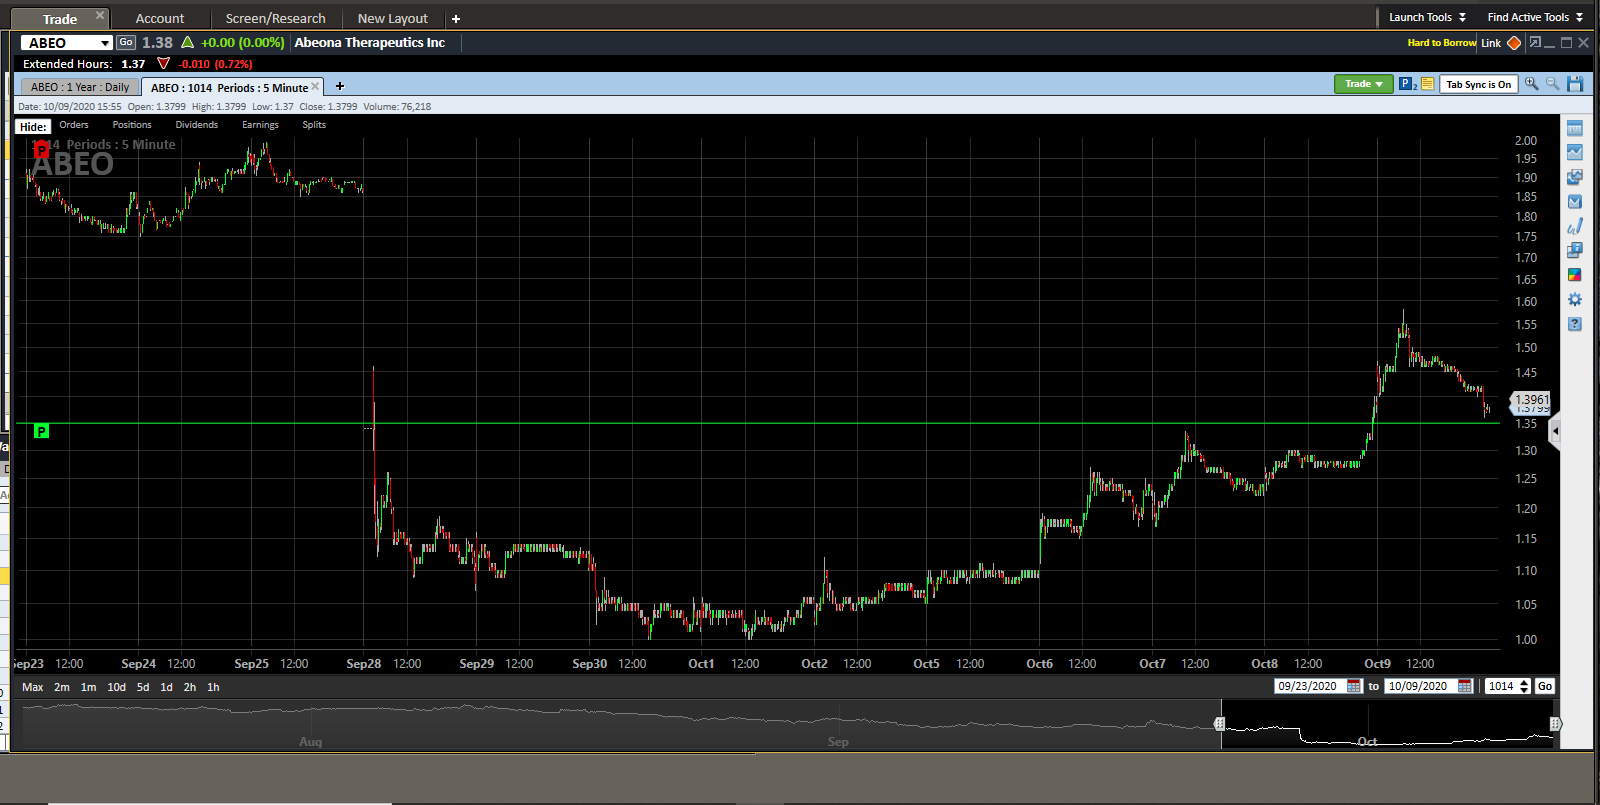
Task: Save the chart with floppy disk icon
Action: (x=1576, y=84)
